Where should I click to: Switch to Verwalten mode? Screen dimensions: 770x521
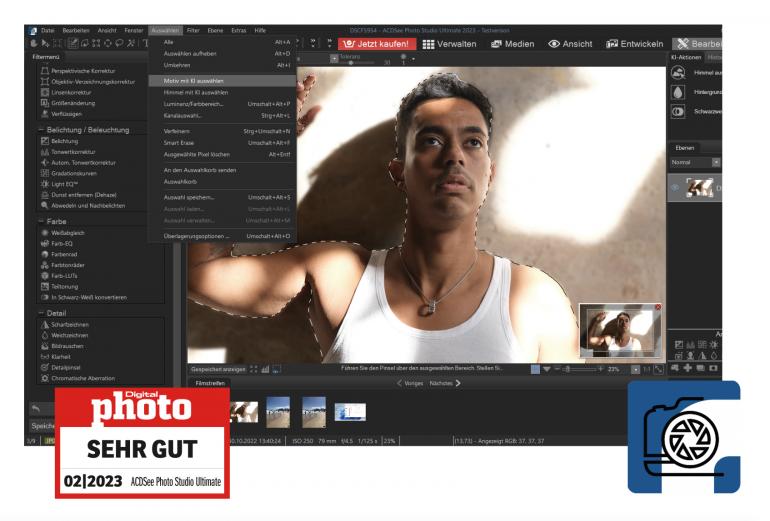pyautogui.click(x=449, y=44)
